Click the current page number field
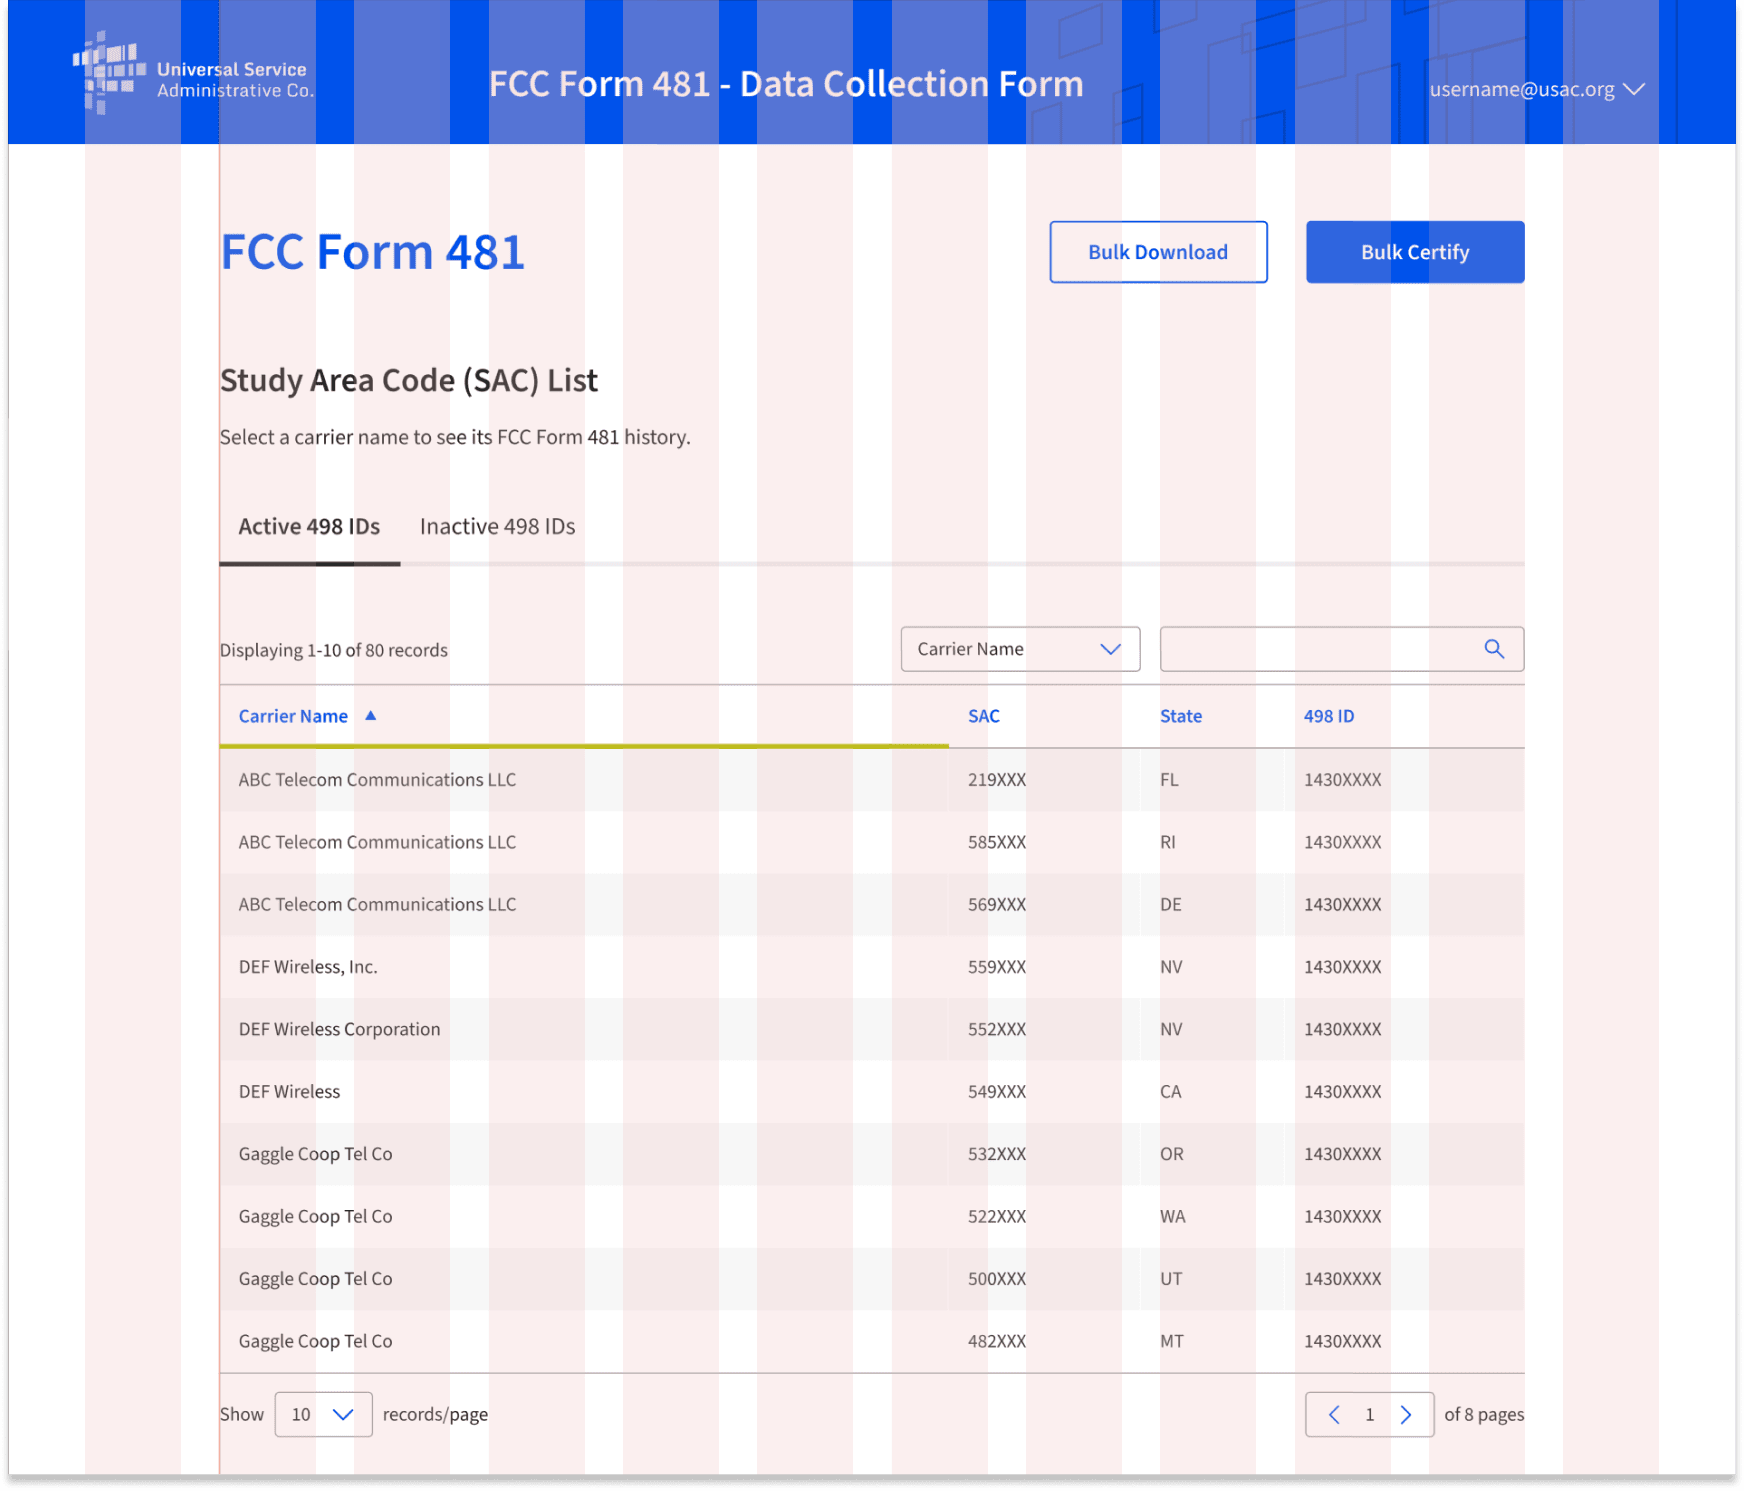 (x=1370, y=1414)
